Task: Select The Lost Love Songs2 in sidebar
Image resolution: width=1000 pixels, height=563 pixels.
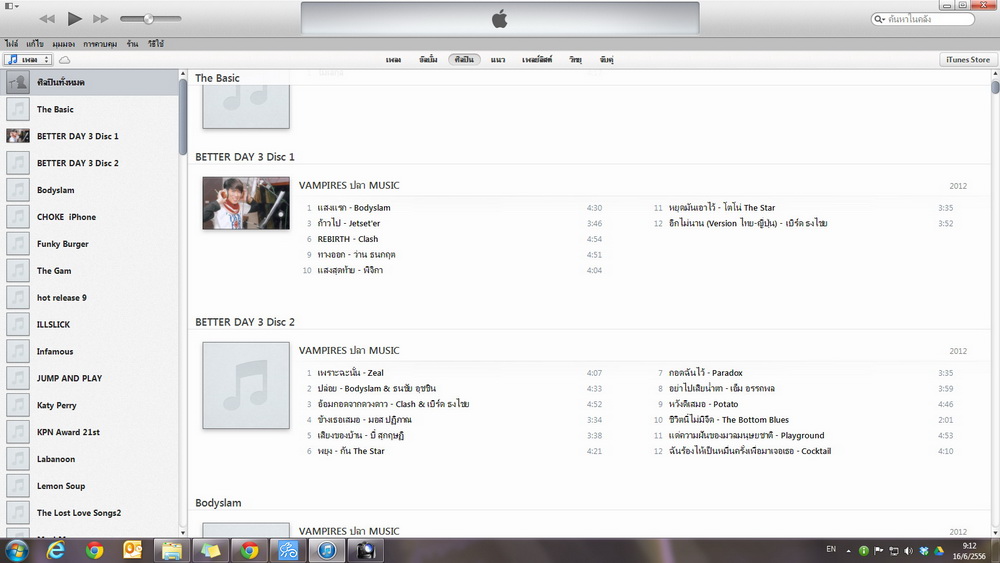Action: 89,513
